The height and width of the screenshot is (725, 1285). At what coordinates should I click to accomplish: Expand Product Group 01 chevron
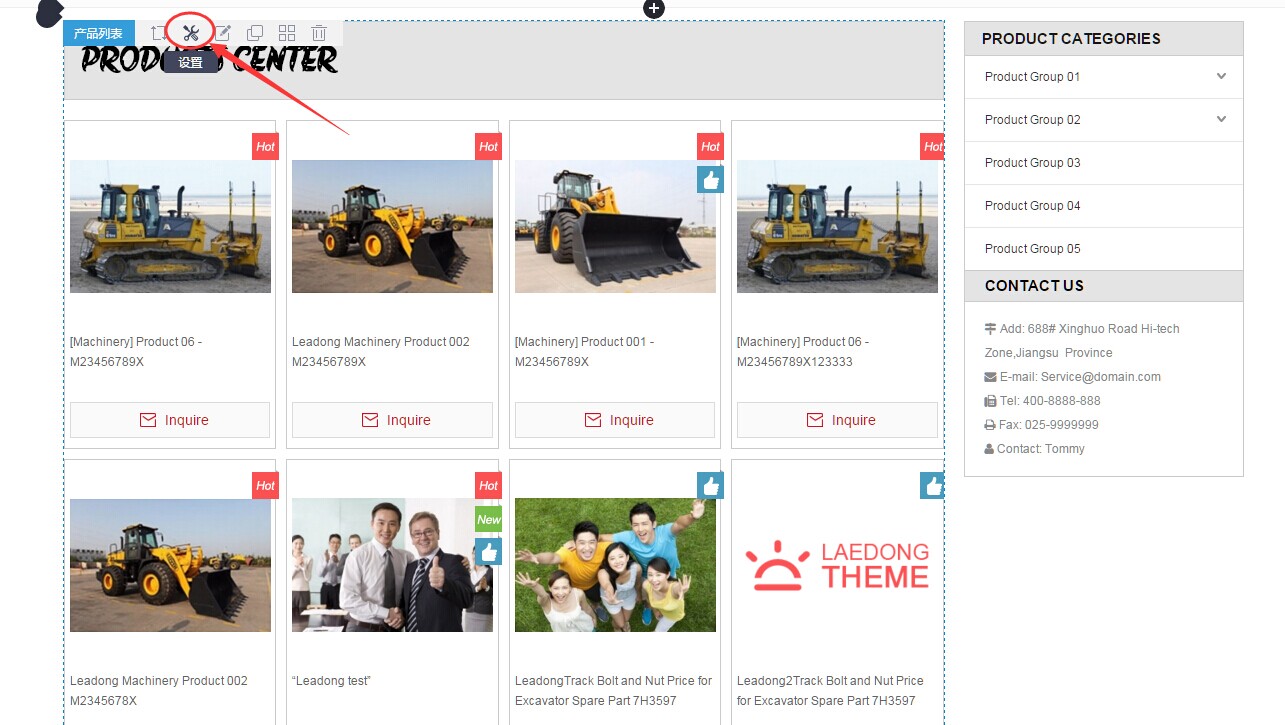tap(1221, 76)
